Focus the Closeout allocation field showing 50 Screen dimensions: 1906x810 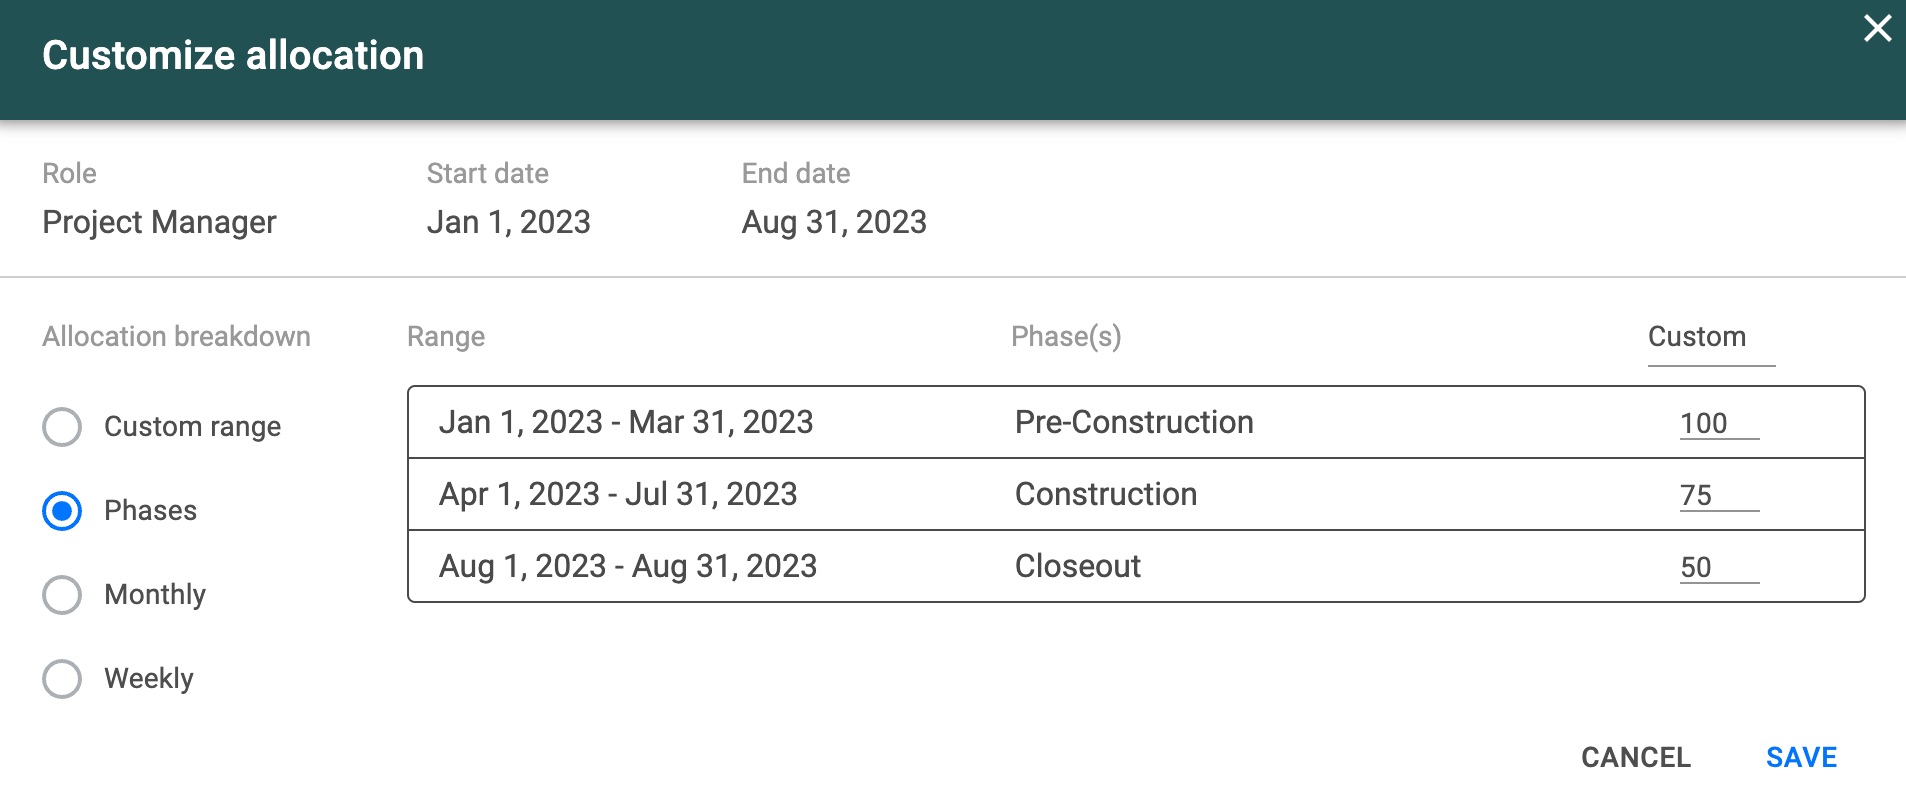pos(1719,567)
